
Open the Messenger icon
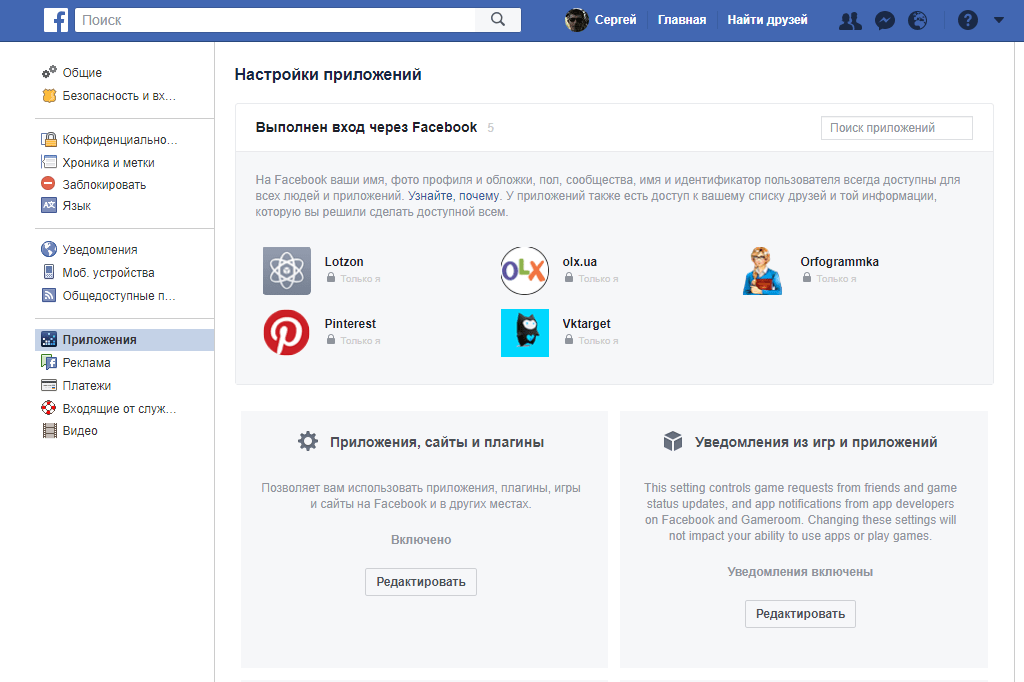(x=884, y=20)
